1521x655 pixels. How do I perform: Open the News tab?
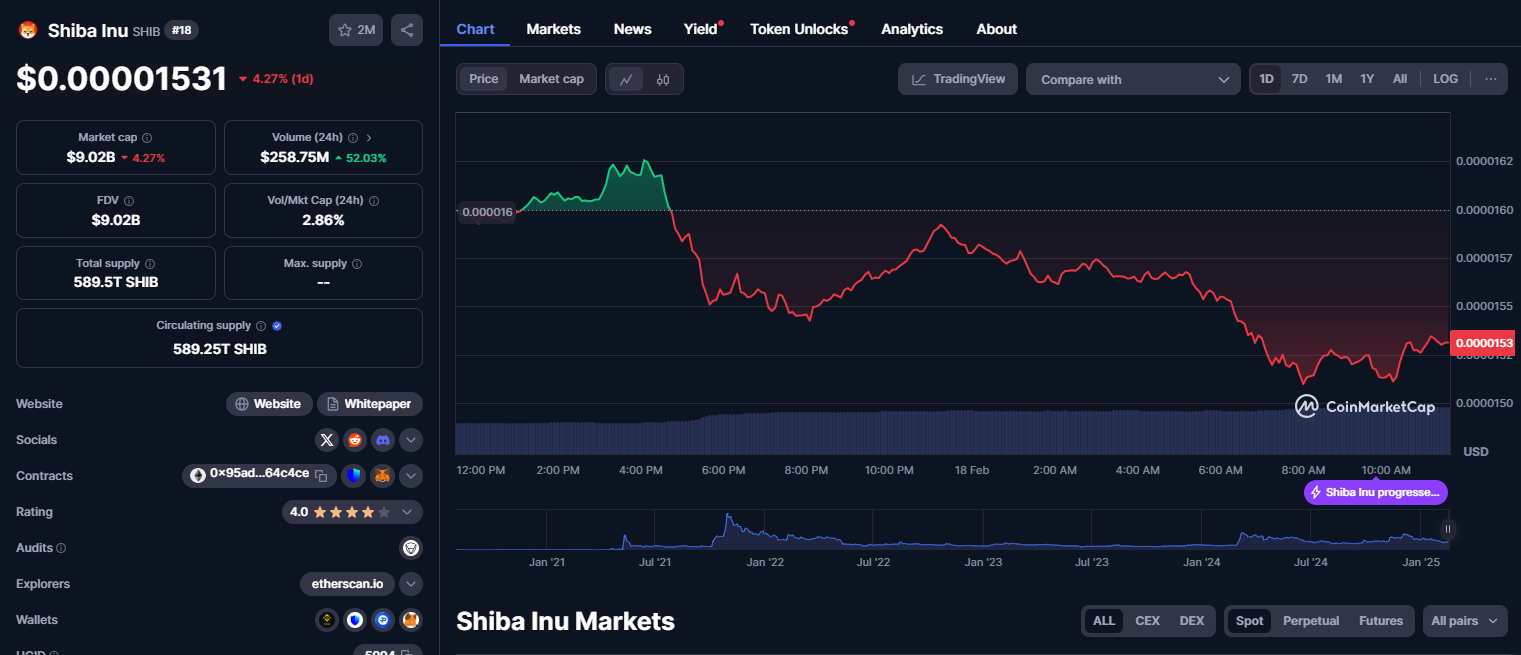[633, 29]
